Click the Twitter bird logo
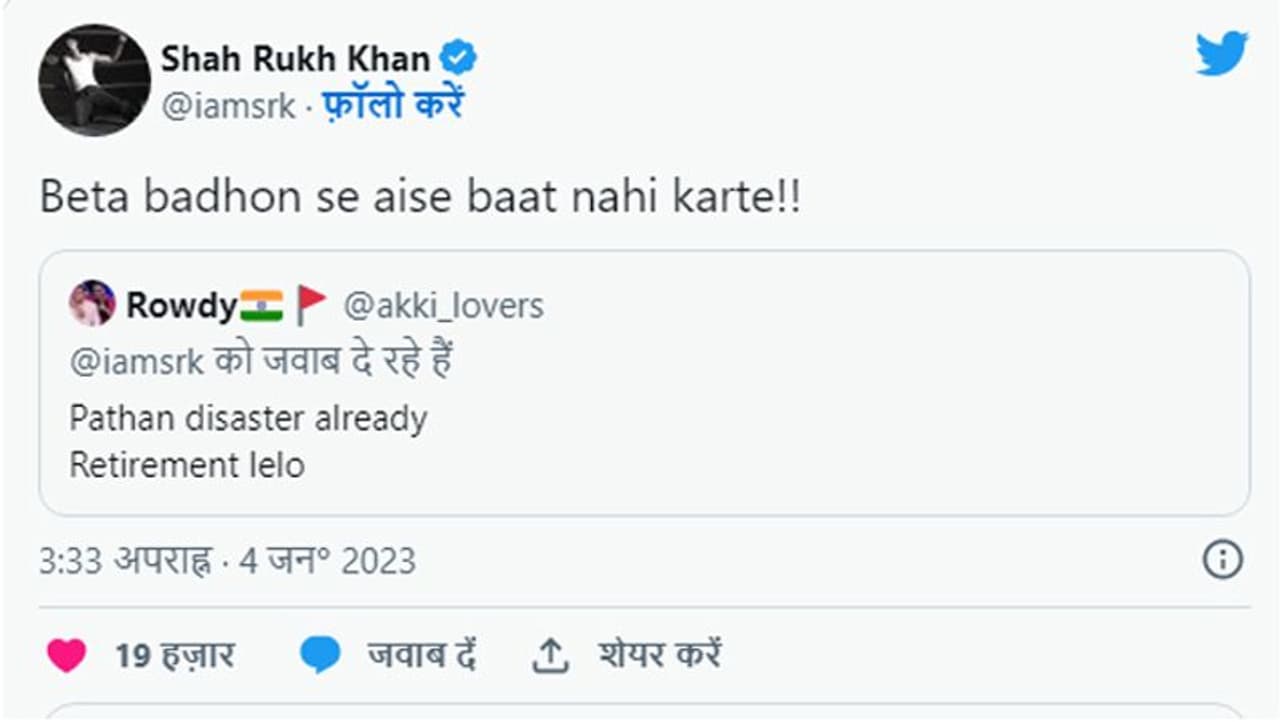1280x722 pixels. pos(1221,53)
